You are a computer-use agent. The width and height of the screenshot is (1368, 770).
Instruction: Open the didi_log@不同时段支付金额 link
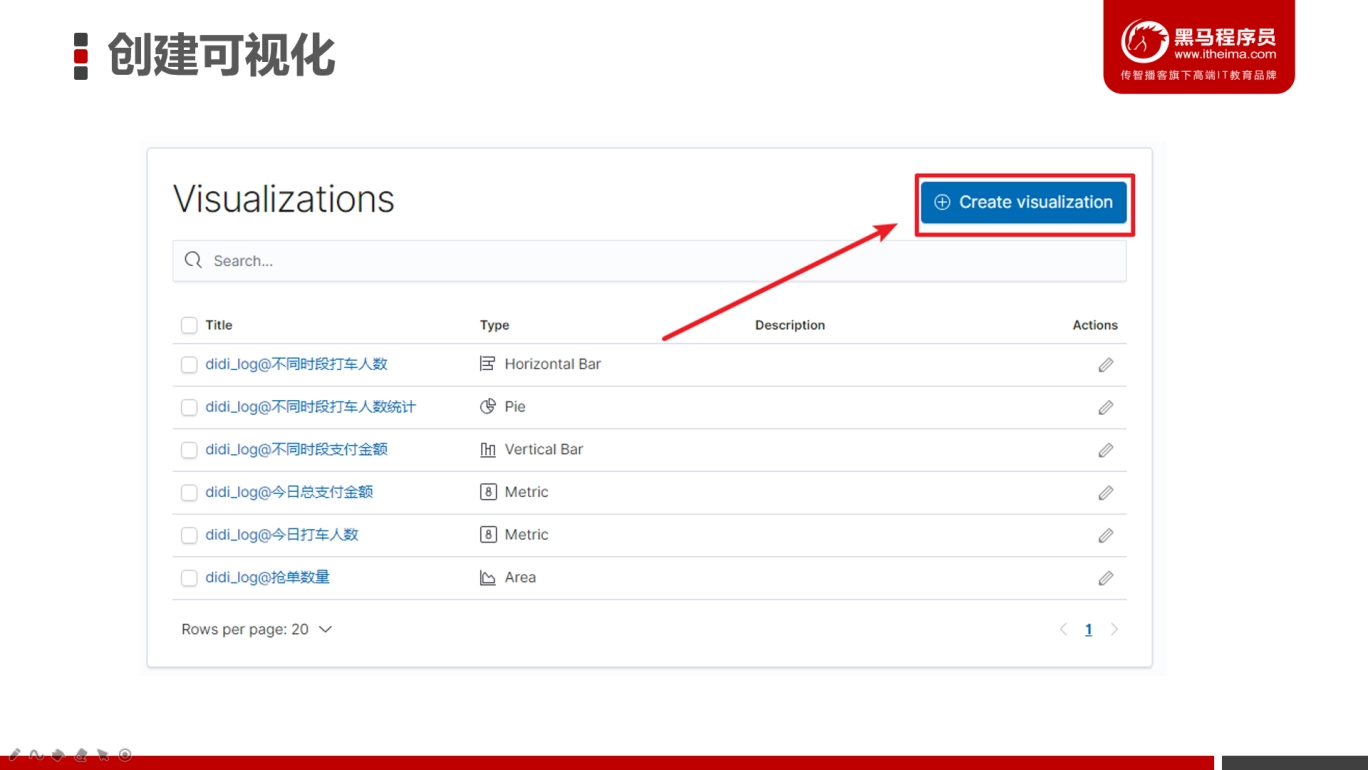click(296, 449)
